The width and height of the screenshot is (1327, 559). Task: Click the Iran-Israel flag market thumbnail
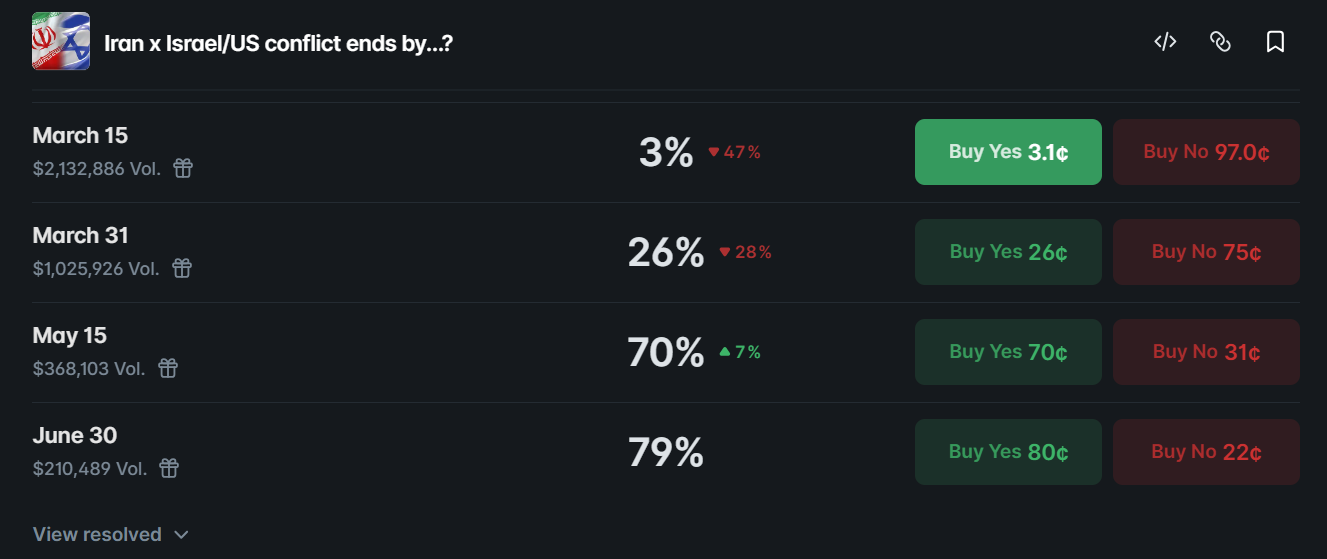tap(61, 42)
